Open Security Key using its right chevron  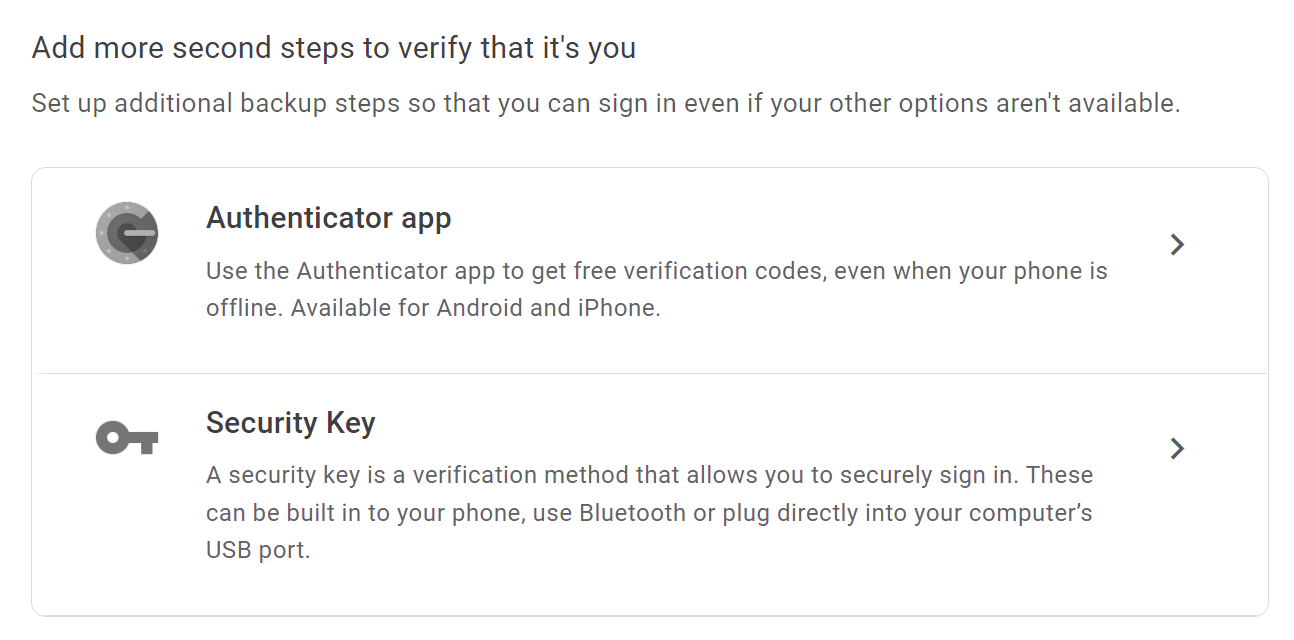point(1177,449)
